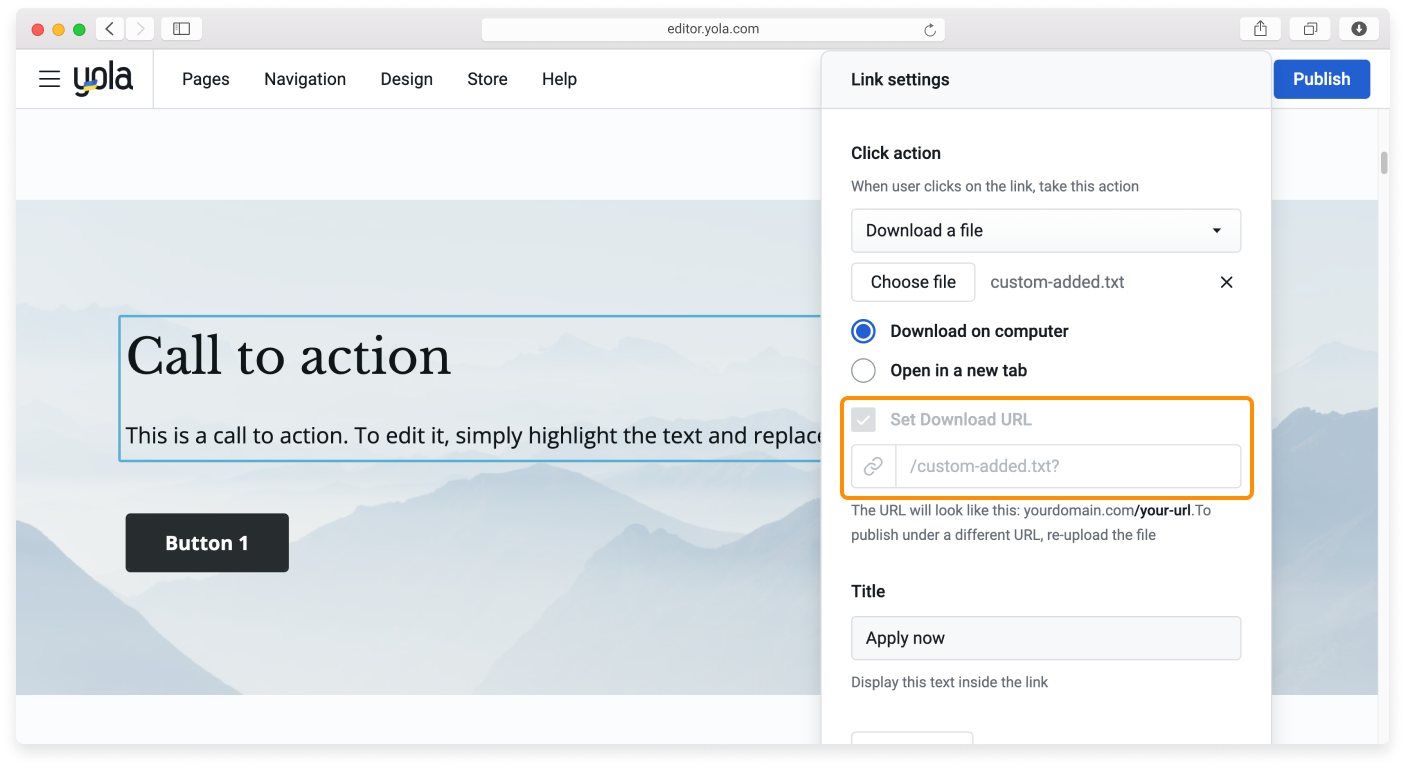Click the Choose file button
This screenshot has height=768, width=1406.
913,282
